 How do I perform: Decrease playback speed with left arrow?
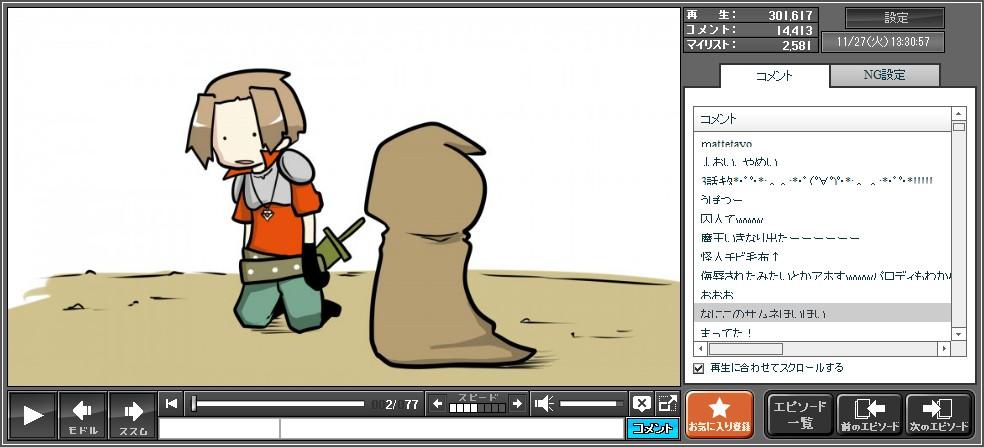pyautogui.click(x=437, y=404)
